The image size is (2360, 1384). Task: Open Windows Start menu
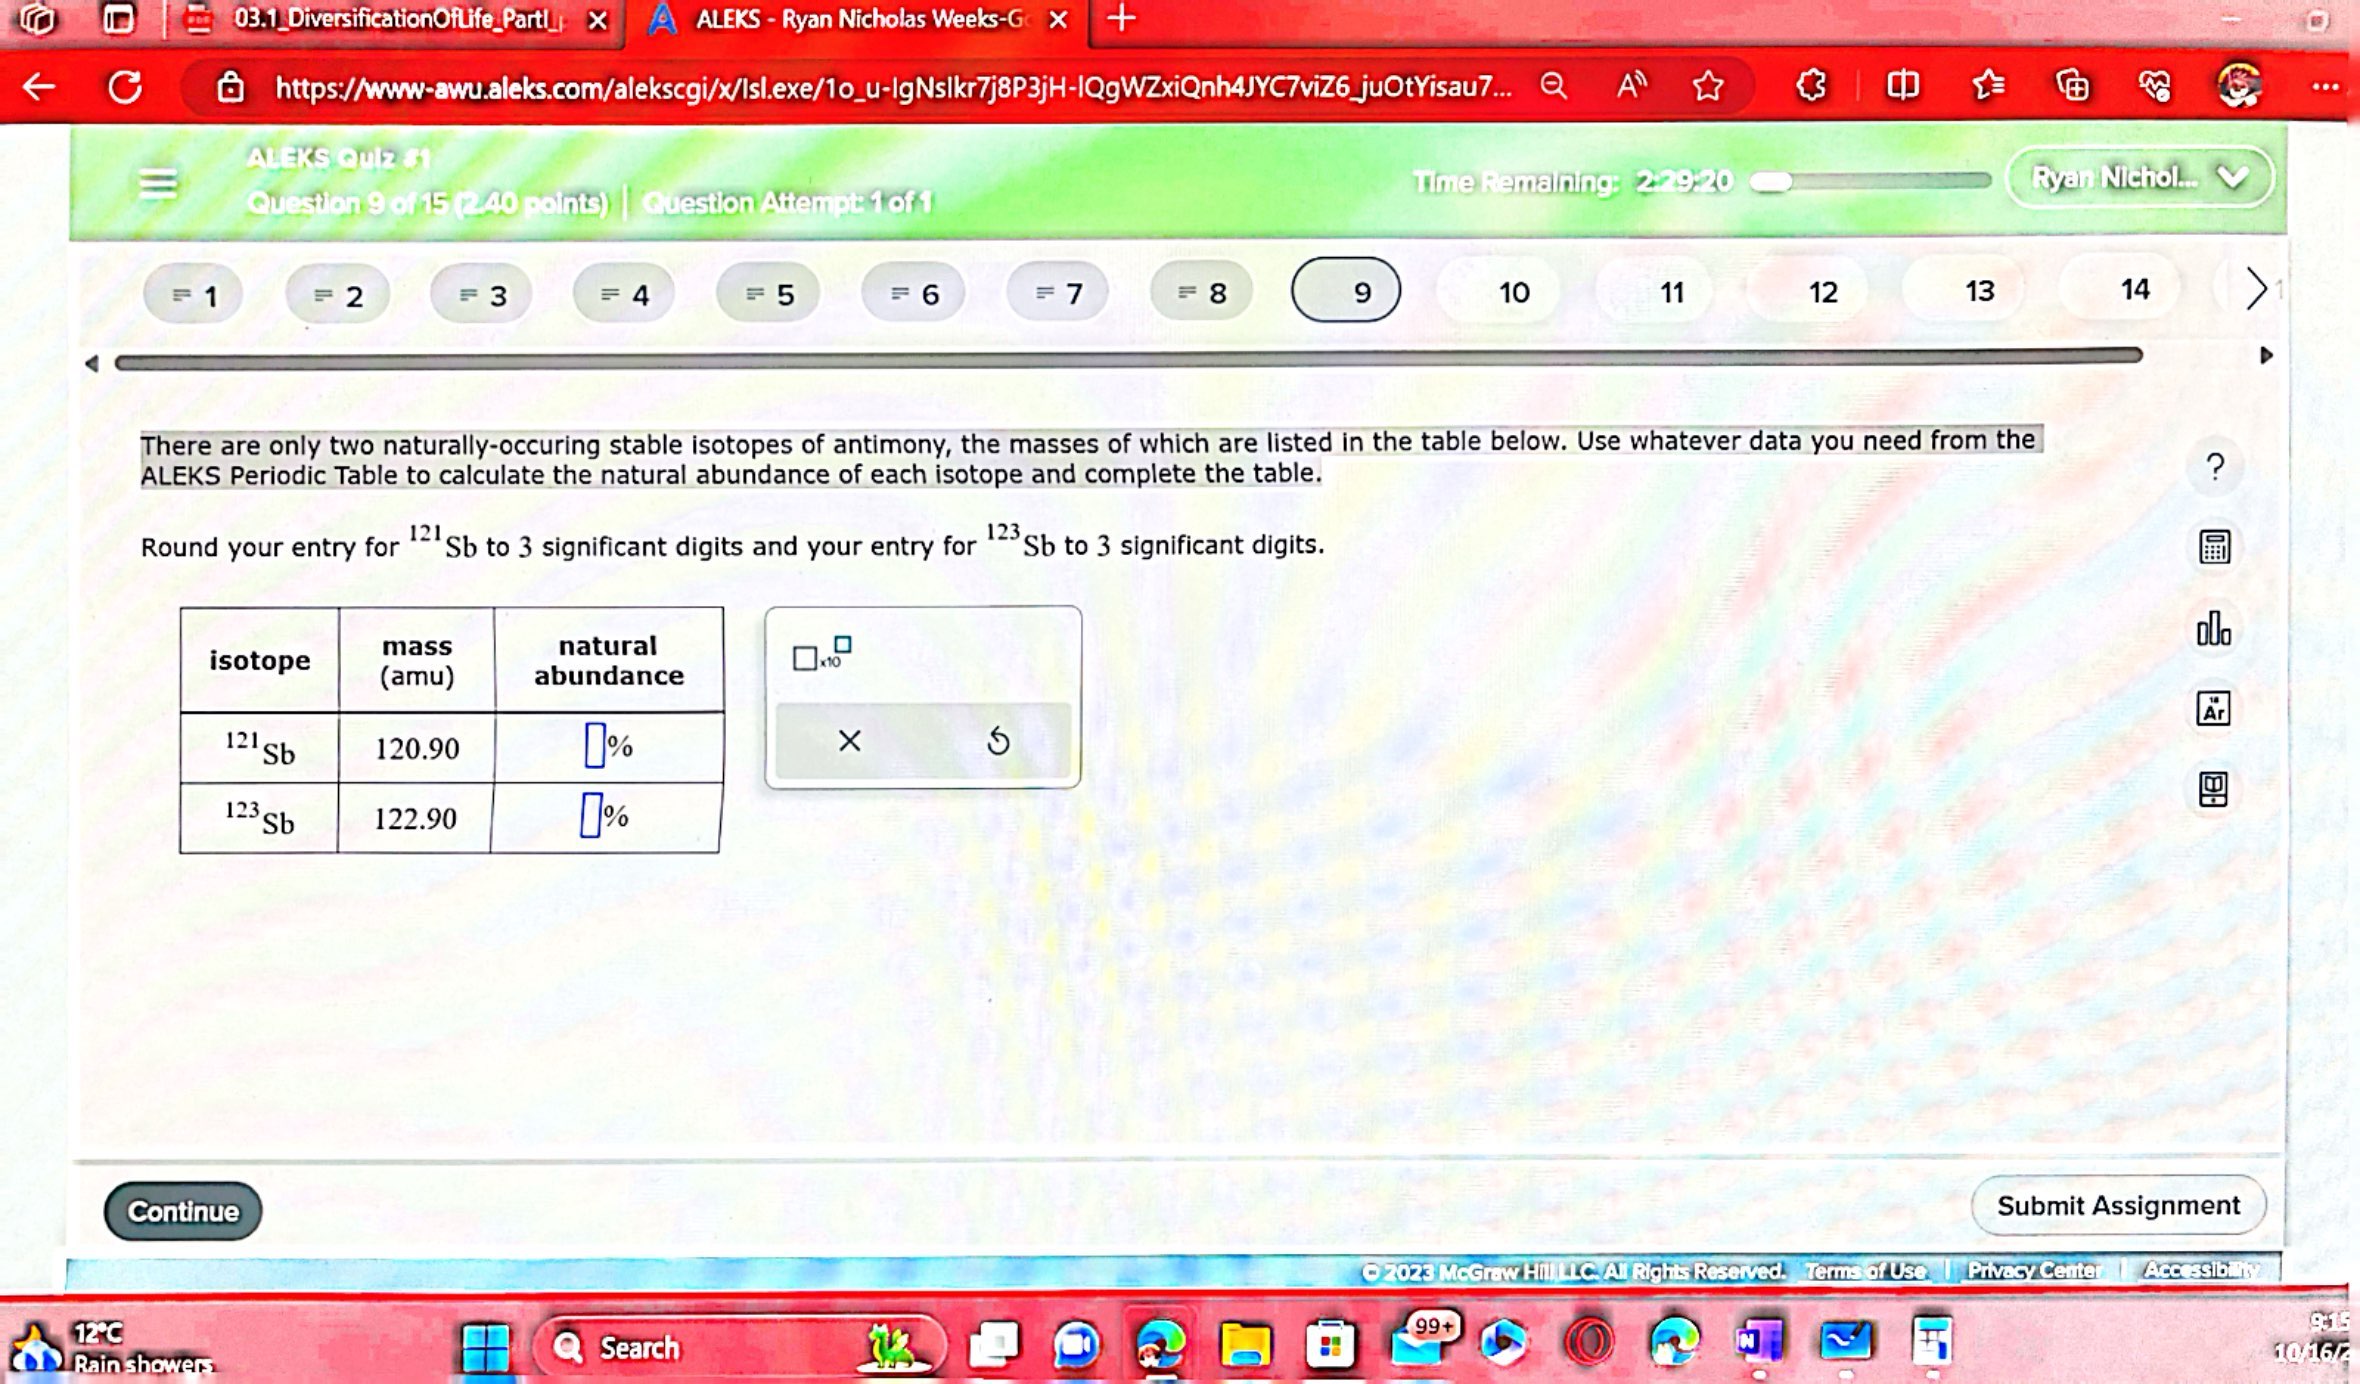pyautogui.click(x=486, y=1346)
